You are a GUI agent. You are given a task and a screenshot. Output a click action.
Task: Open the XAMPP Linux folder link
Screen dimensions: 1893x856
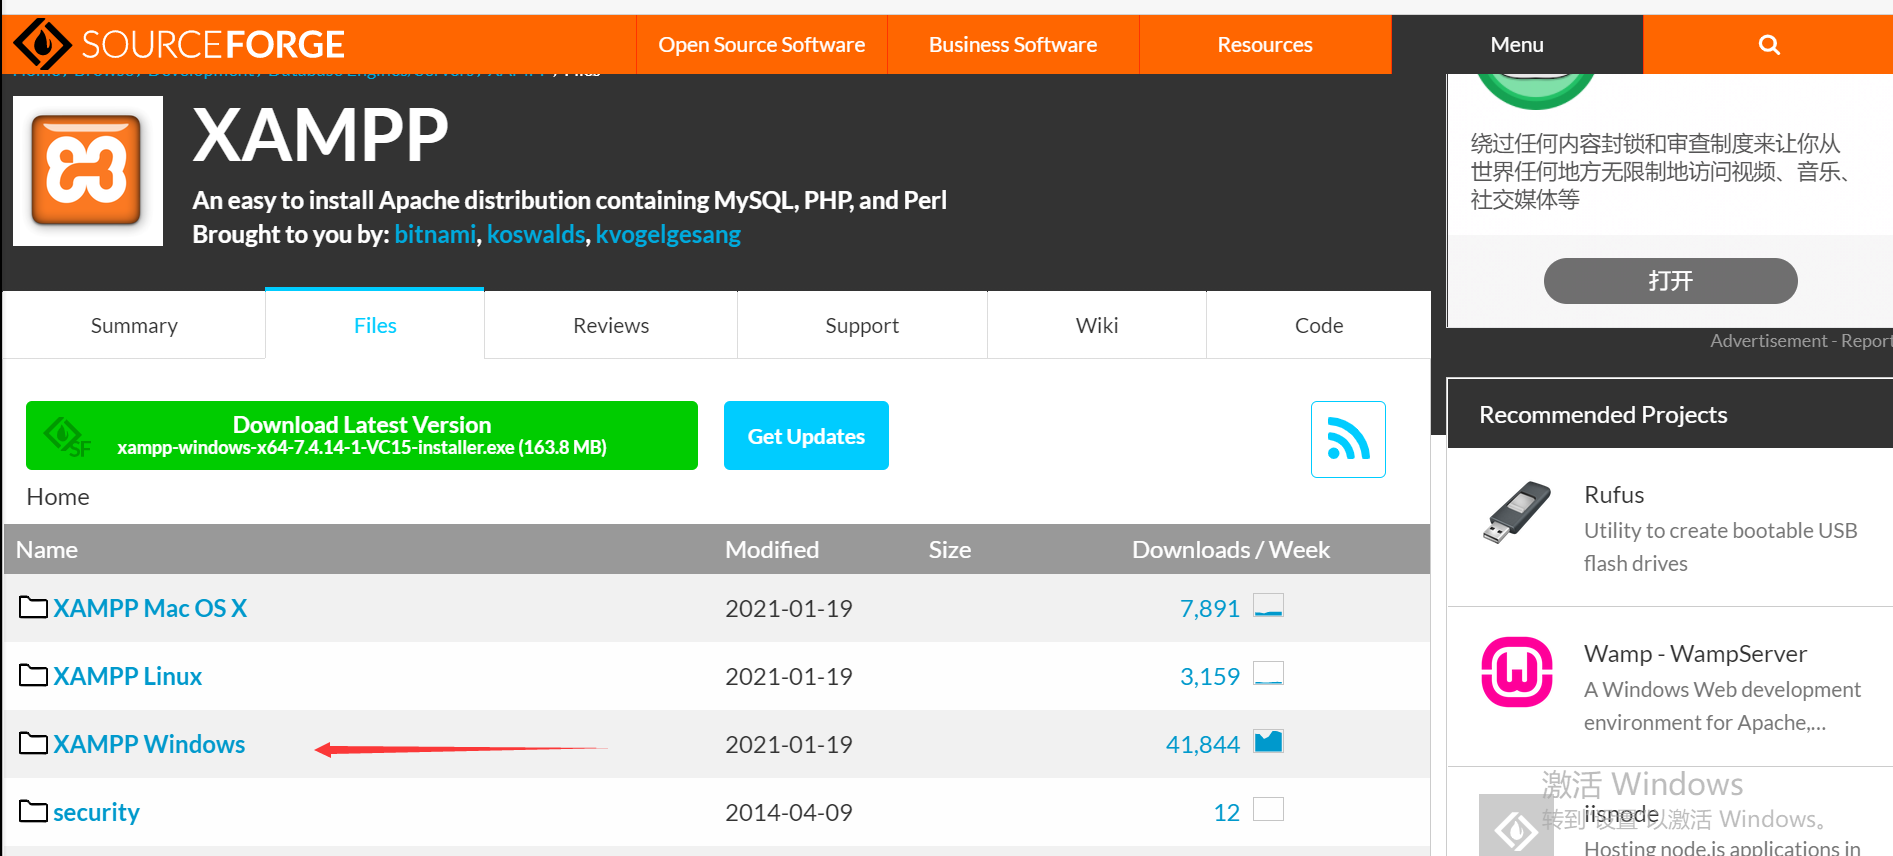click(128, 676)
